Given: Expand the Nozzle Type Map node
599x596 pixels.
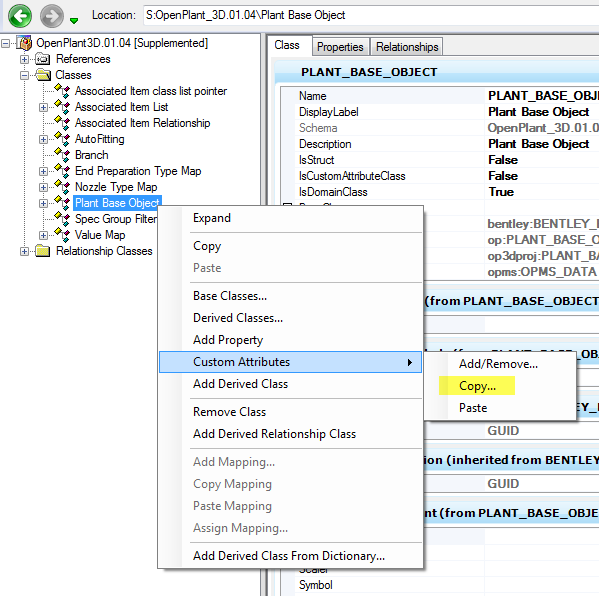Looking at the screenshot, I should [x=43, y=188].
